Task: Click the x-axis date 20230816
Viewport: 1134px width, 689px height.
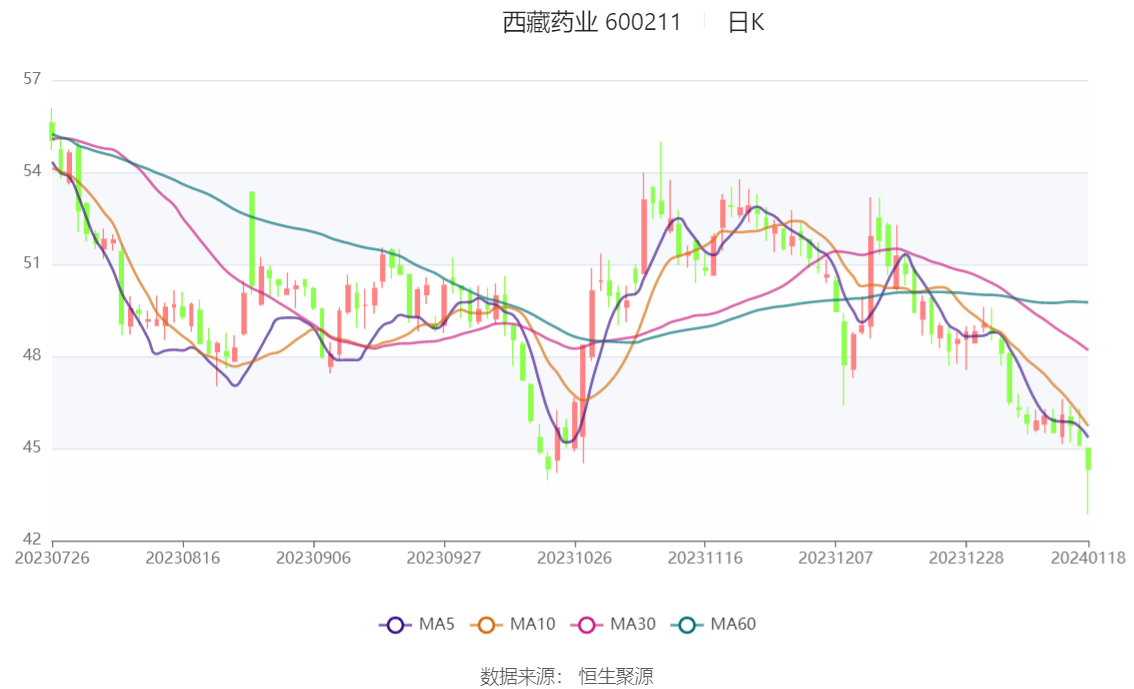Action: pos(183,558)
